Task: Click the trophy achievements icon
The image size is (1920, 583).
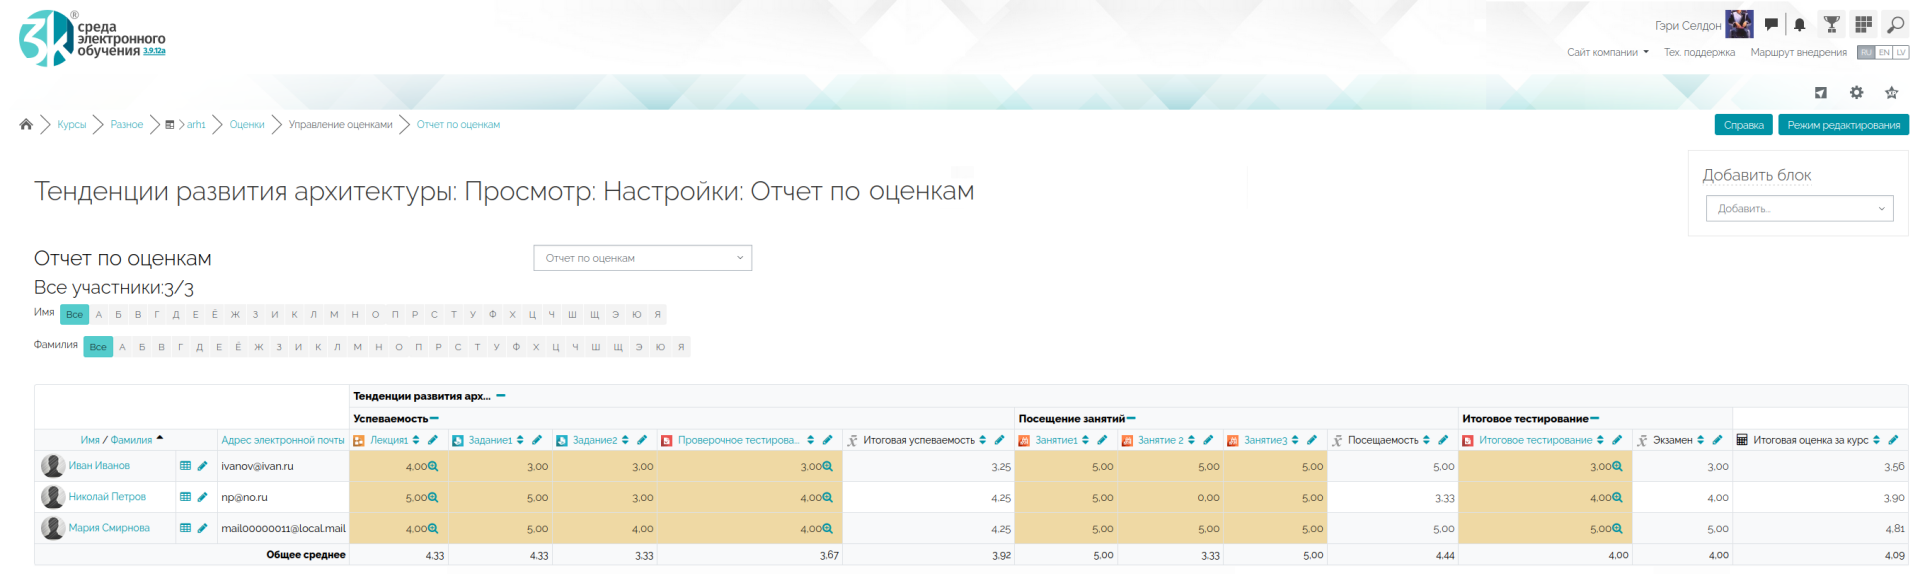Action: [x=1831, y=25]
